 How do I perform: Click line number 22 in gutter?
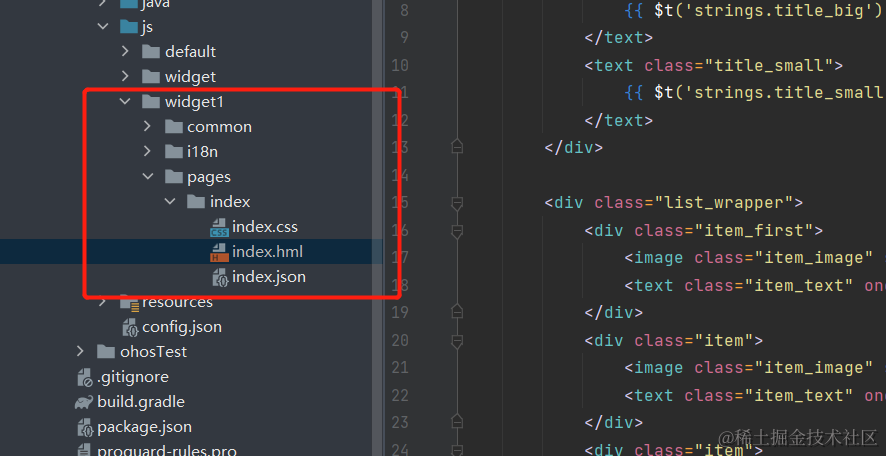pyautogui.click(x=399, y=395)
